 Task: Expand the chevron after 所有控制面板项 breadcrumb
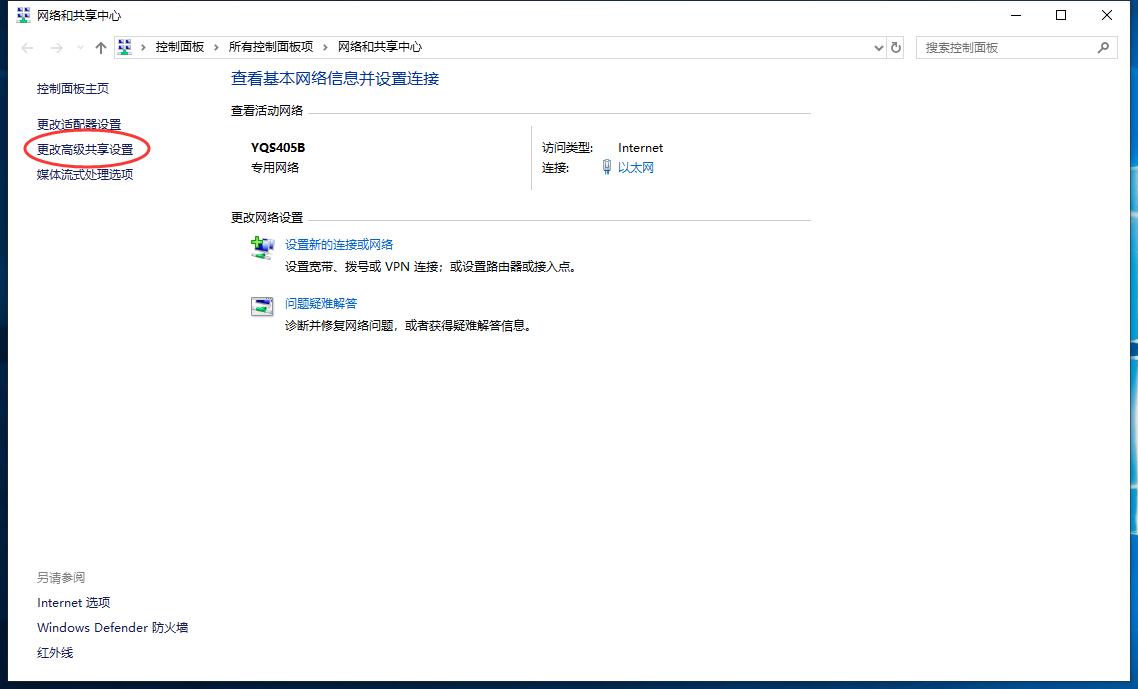coord(326,47)
